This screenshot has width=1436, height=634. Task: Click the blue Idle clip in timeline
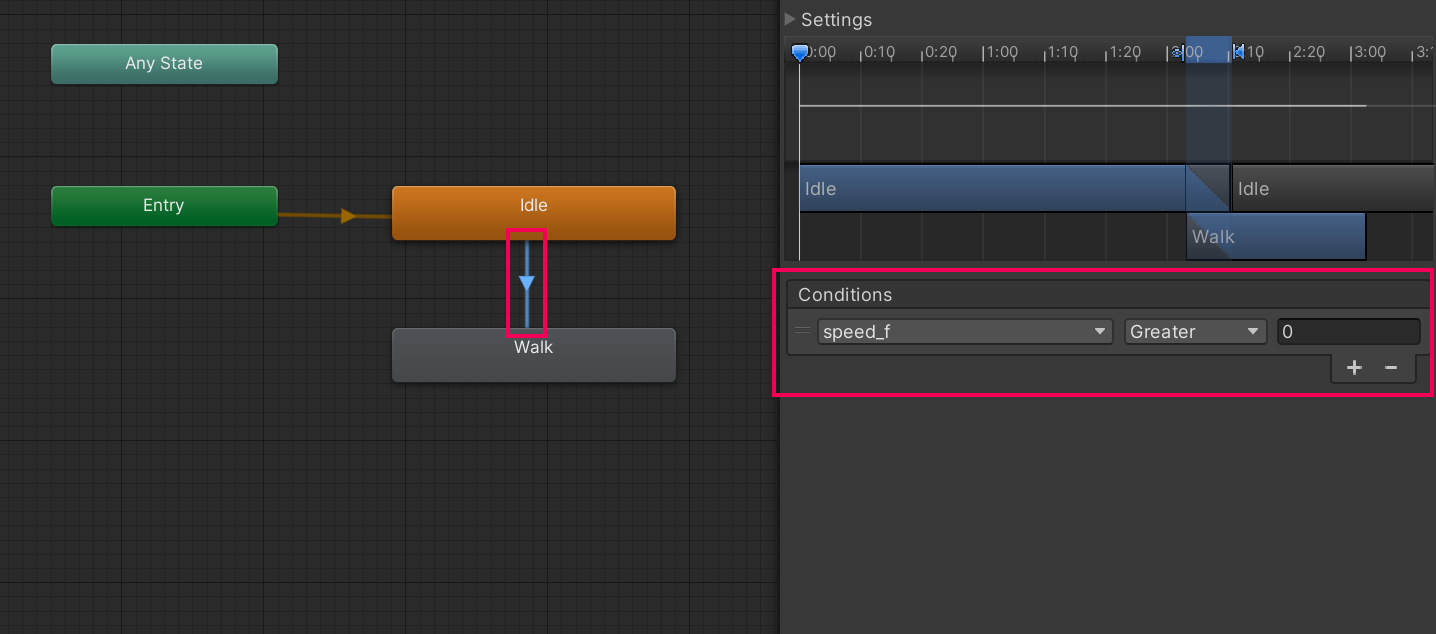click(x=990, y=189)
